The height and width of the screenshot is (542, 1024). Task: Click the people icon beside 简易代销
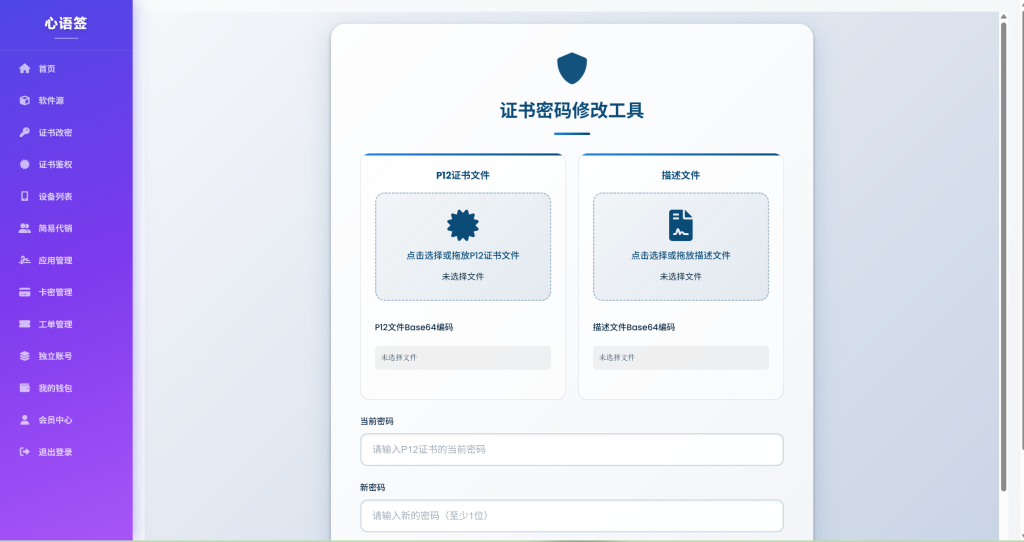(25, 229)
